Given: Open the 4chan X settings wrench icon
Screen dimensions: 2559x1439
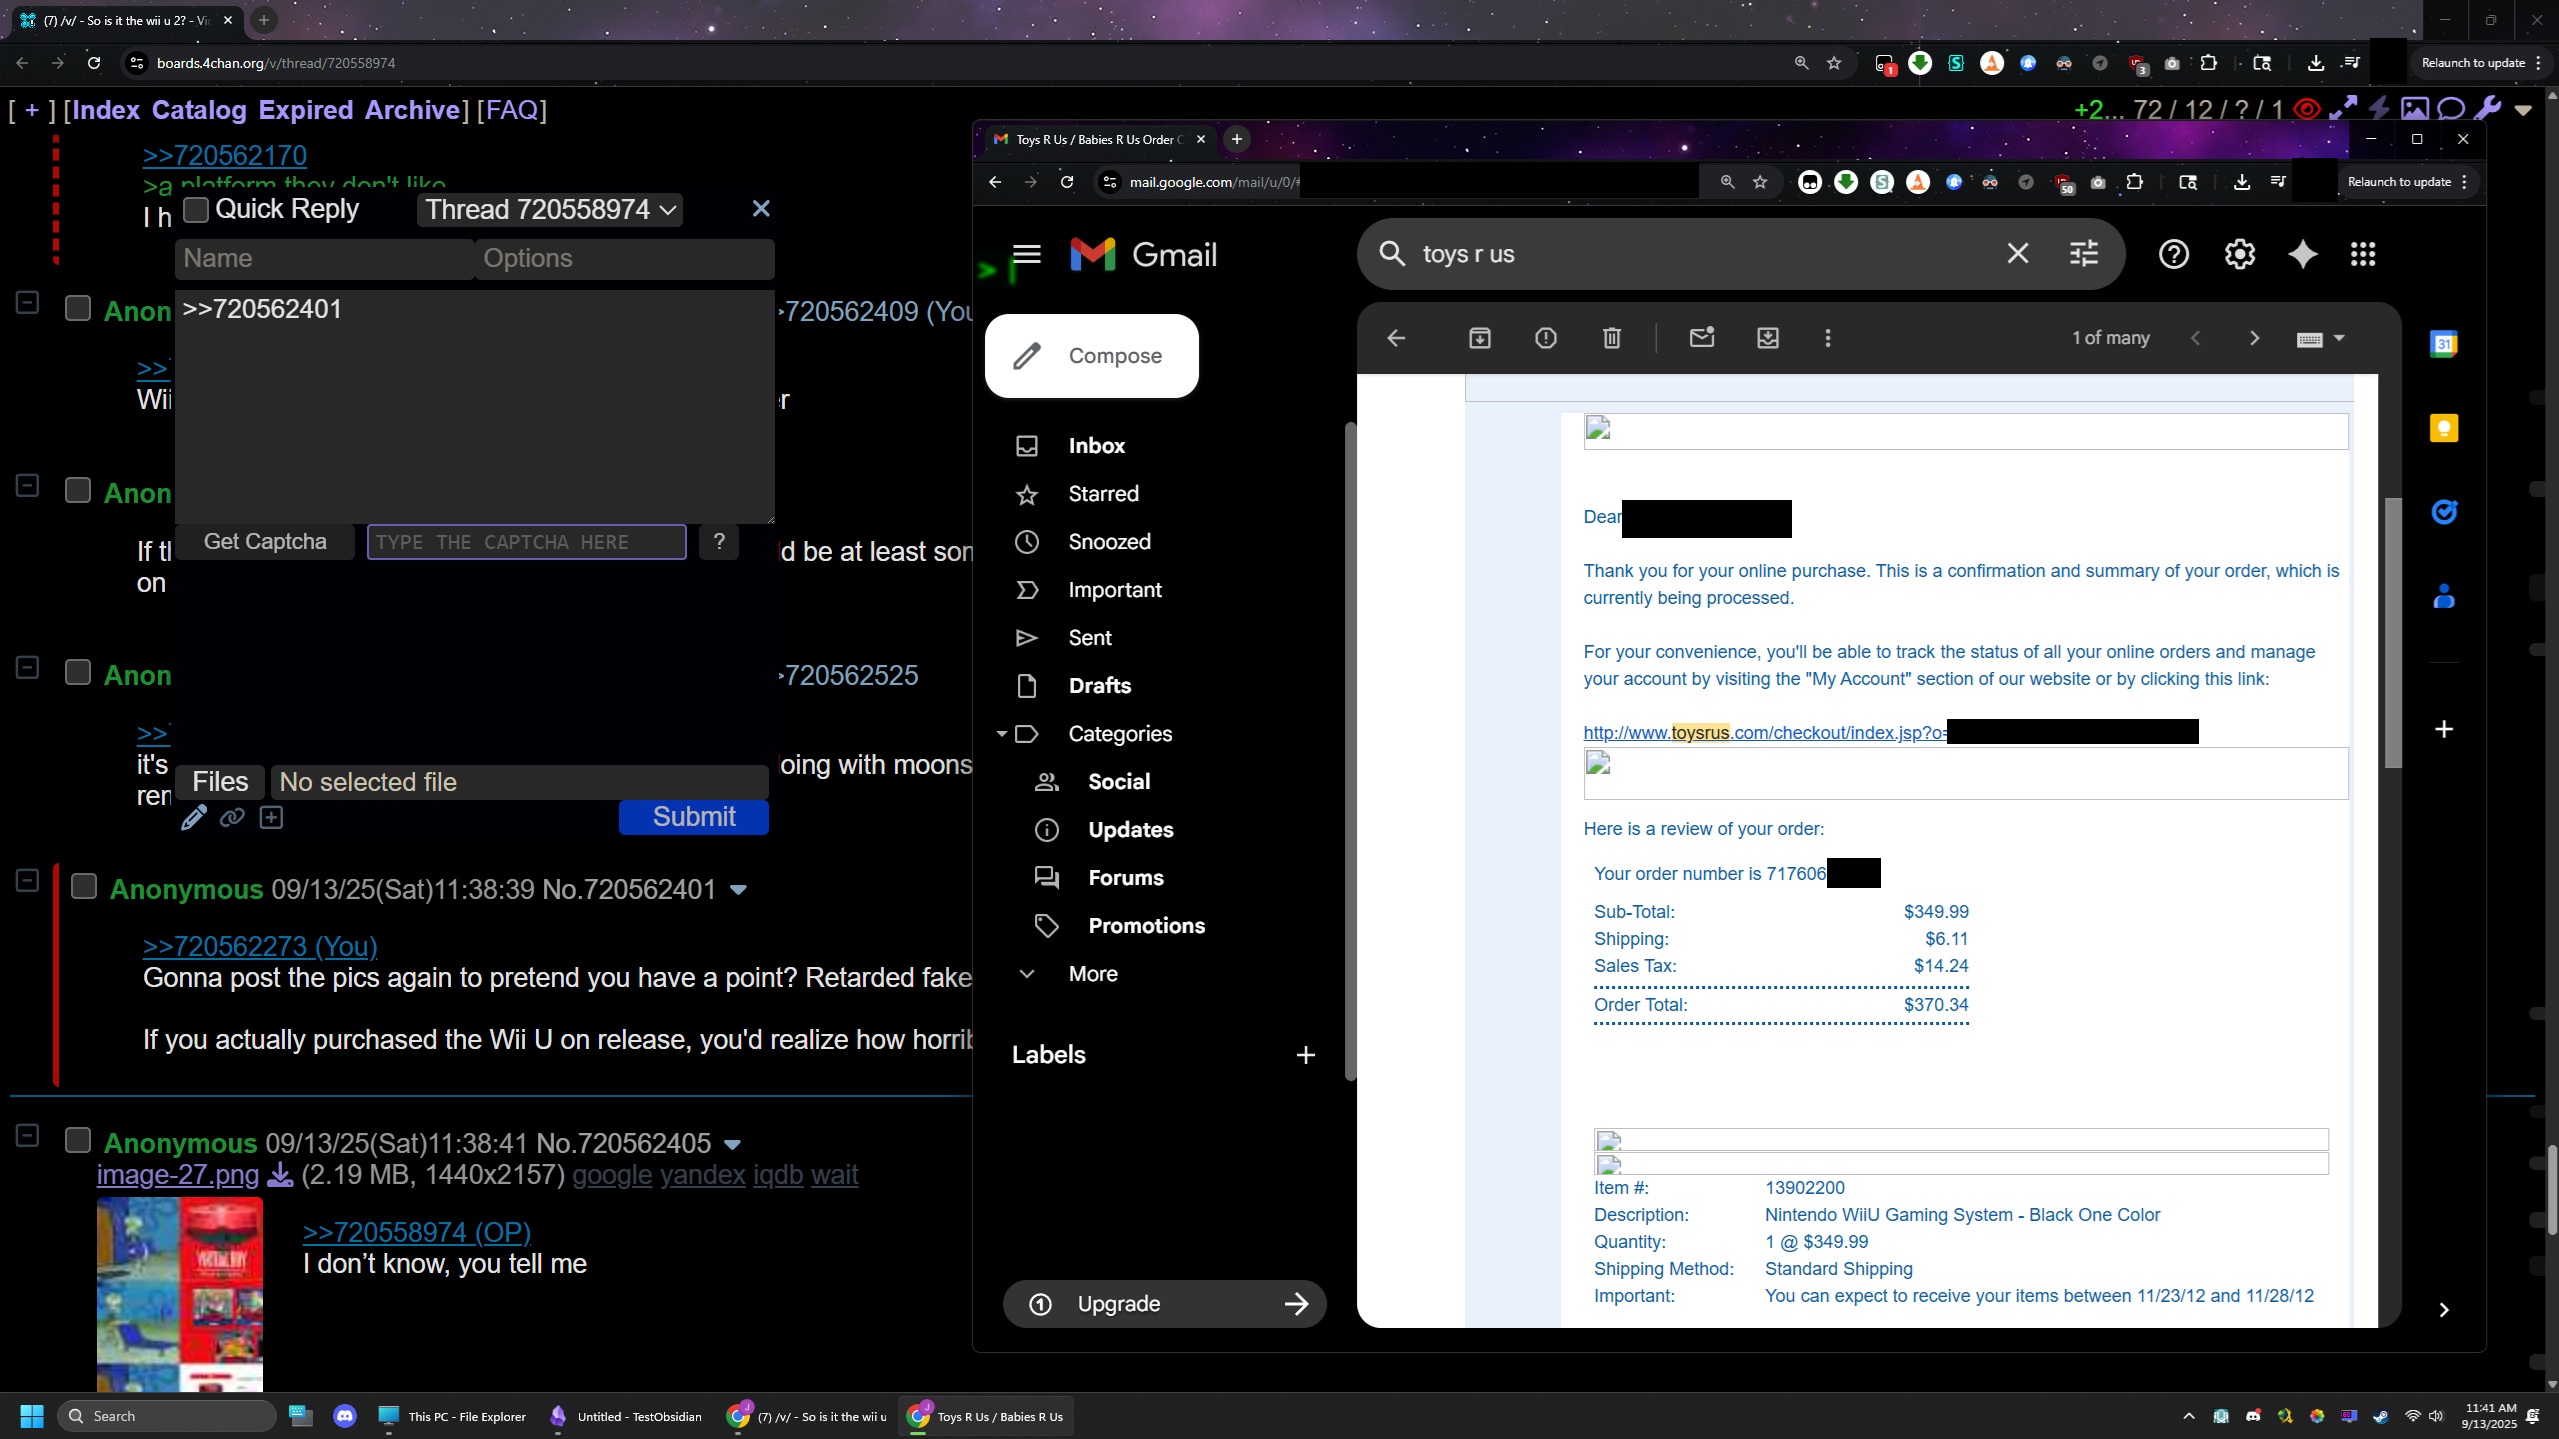Looking at the screenshot, I should (x=2488, y=108).
